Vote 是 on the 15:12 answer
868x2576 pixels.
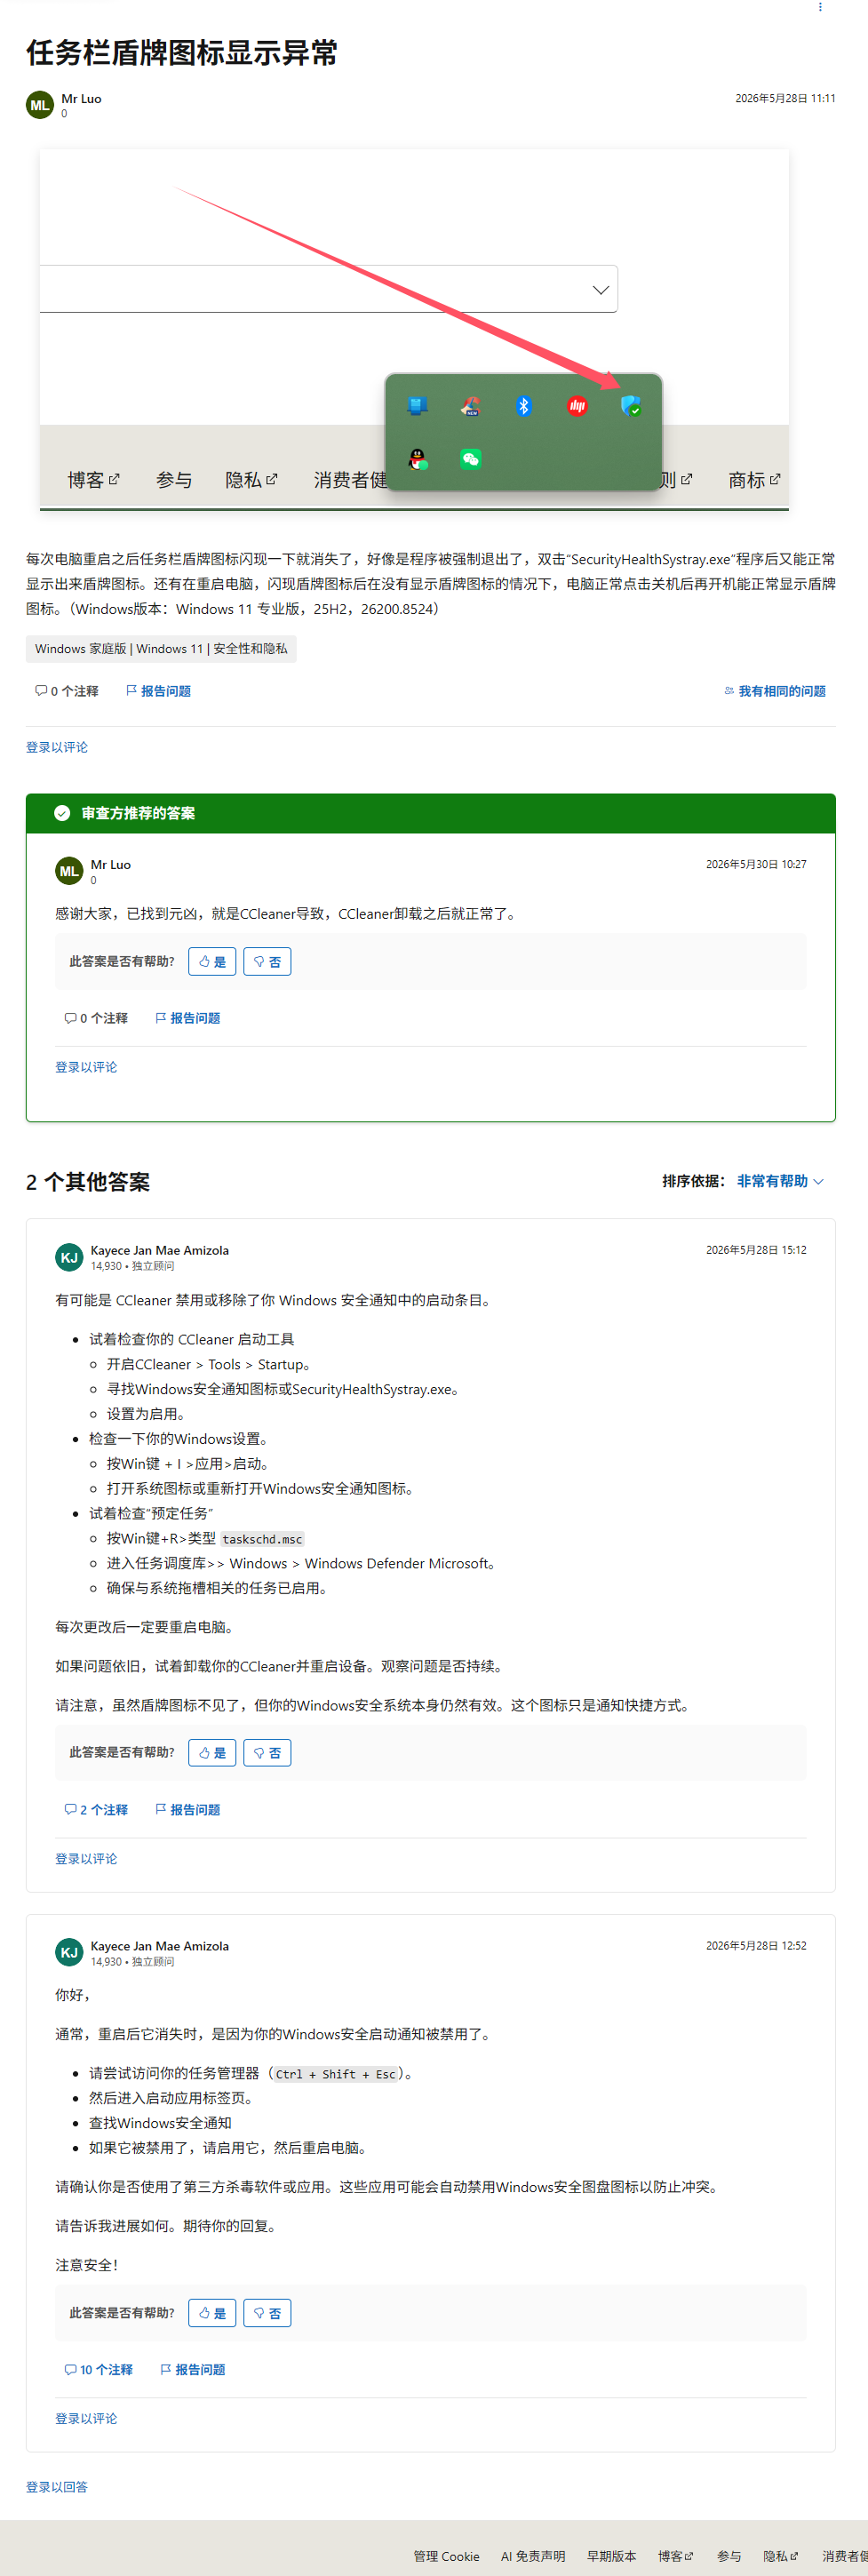(212, 1753)
